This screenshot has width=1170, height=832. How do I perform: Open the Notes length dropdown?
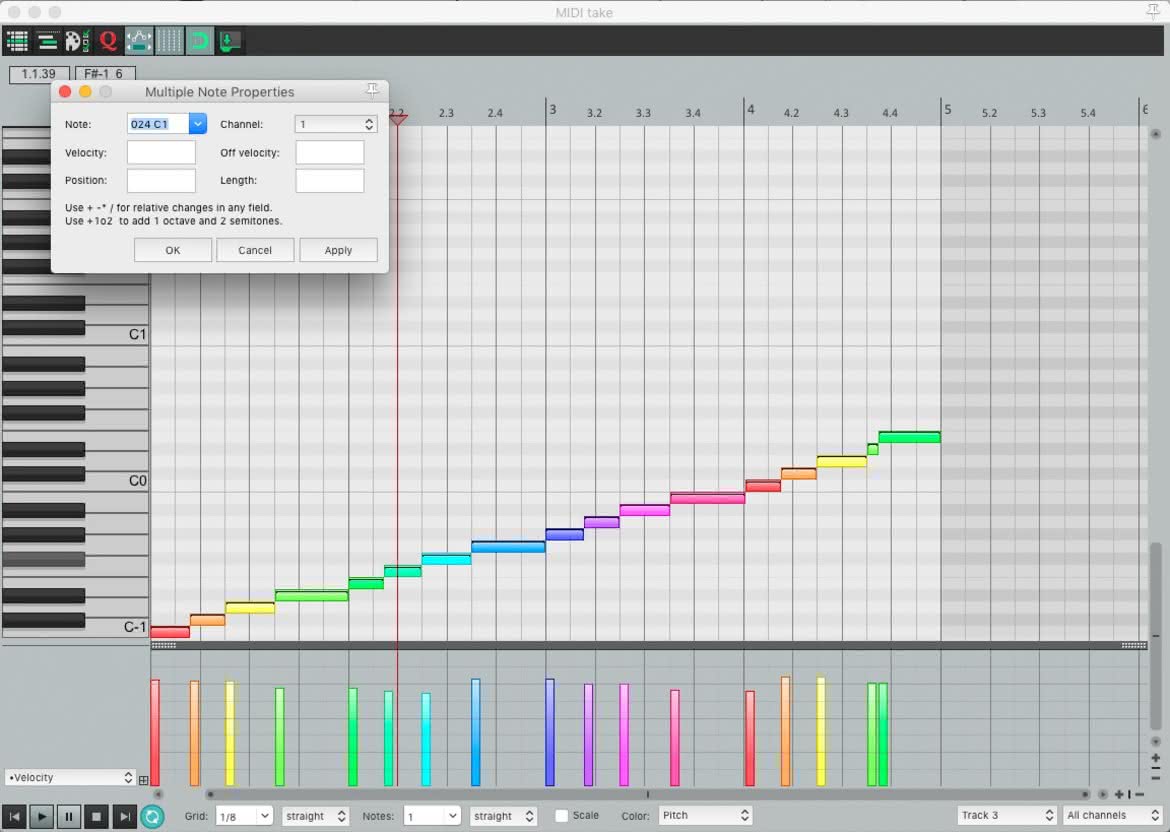point(432,816)
